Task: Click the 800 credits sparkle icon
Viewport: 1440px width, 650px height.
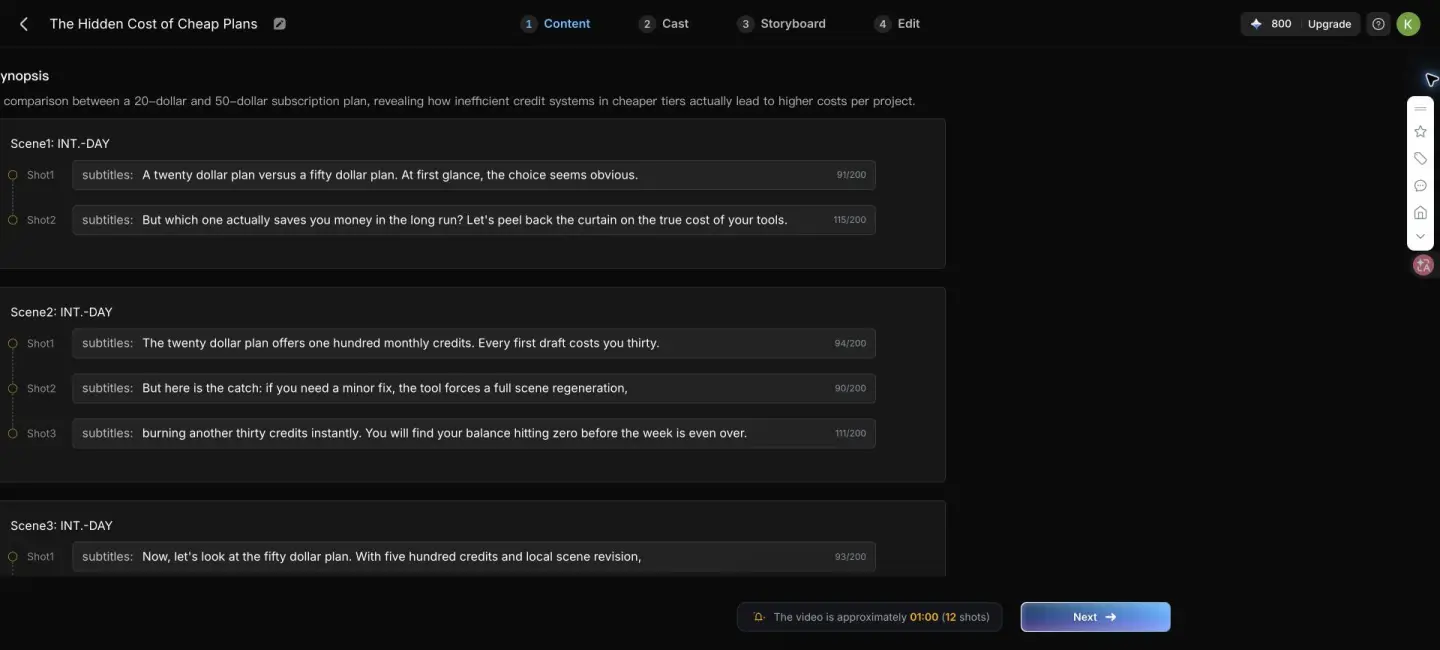Action: (1256, 24)
